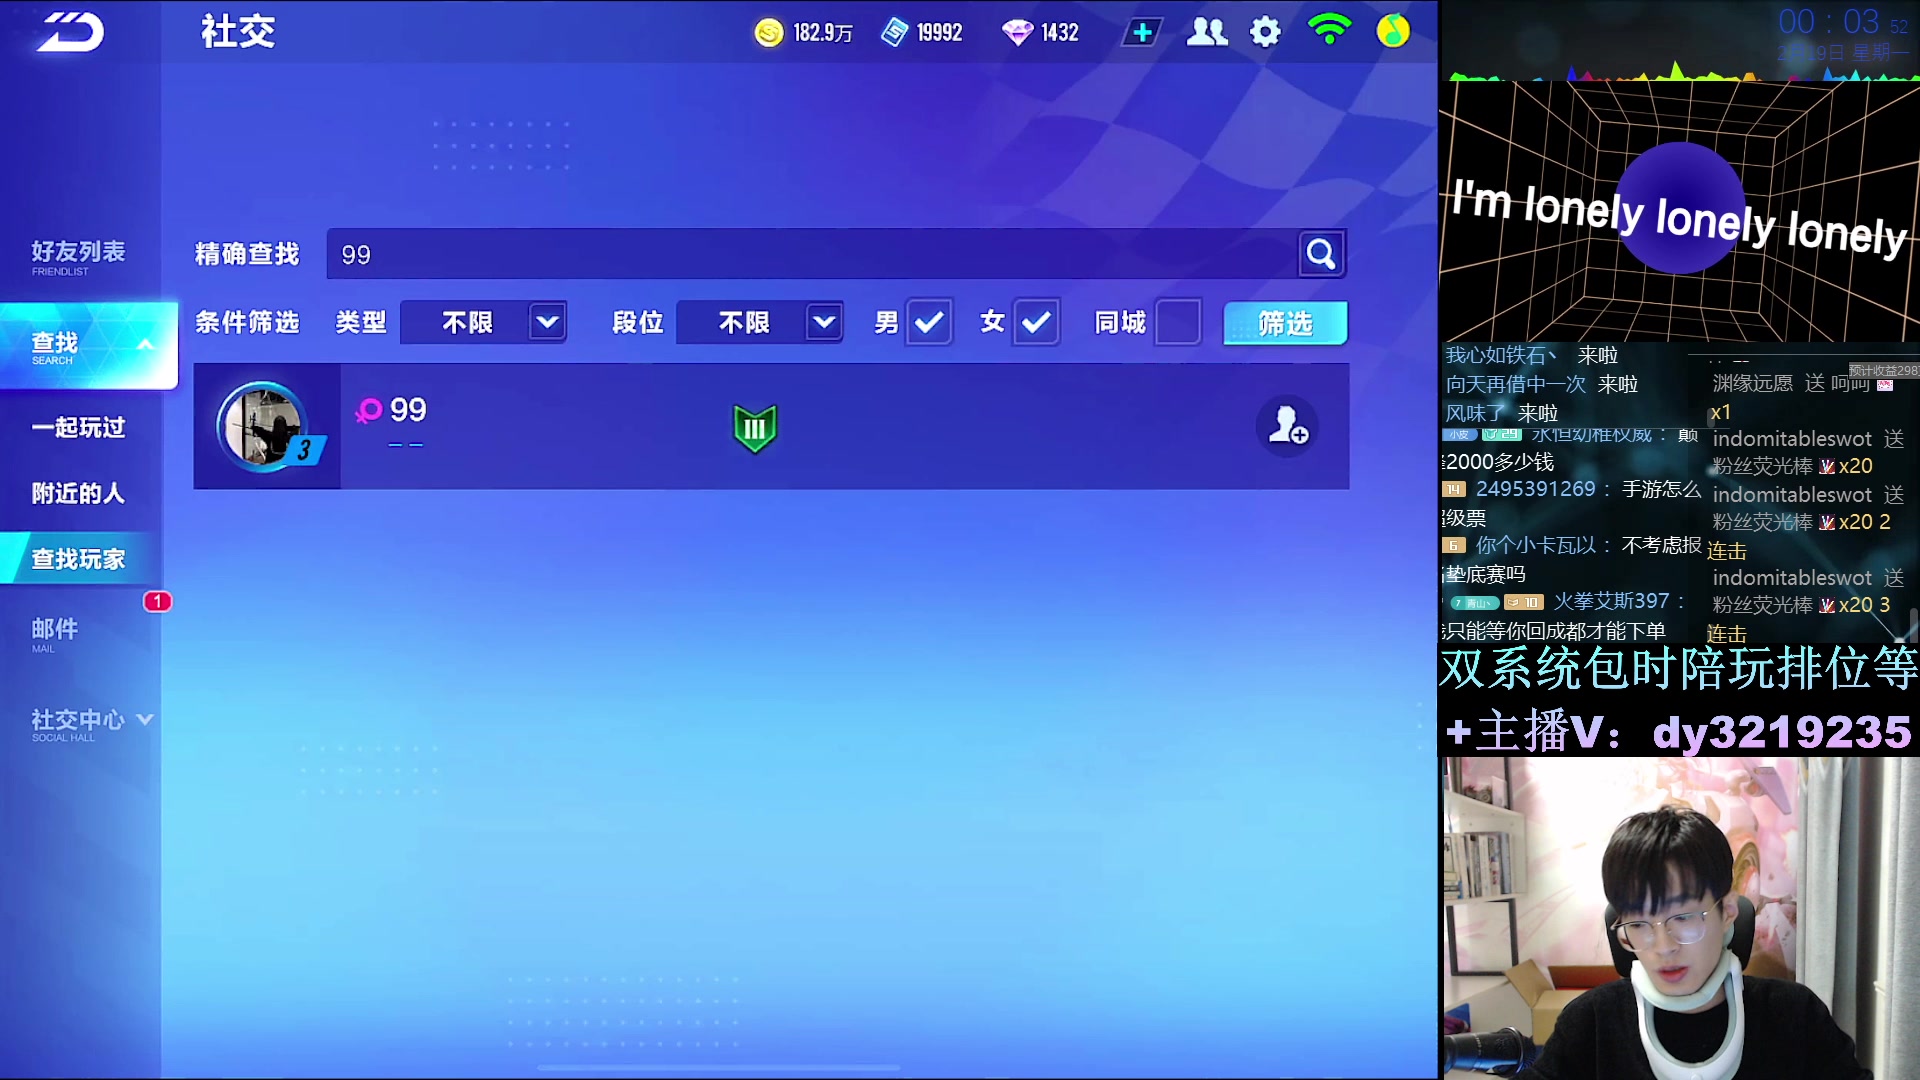Click the green rank III badge
1920x1080 pixels.
755,429
